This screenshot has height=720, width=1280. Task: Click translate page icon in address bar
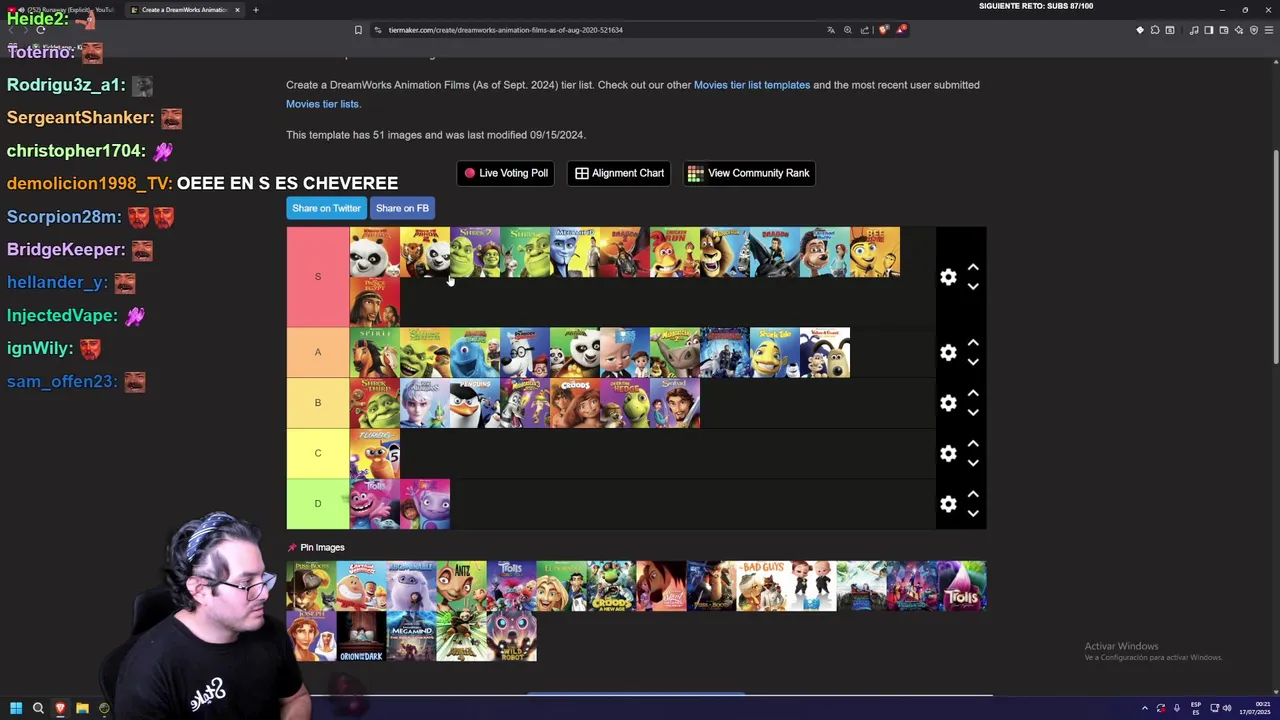click(830, 30)
